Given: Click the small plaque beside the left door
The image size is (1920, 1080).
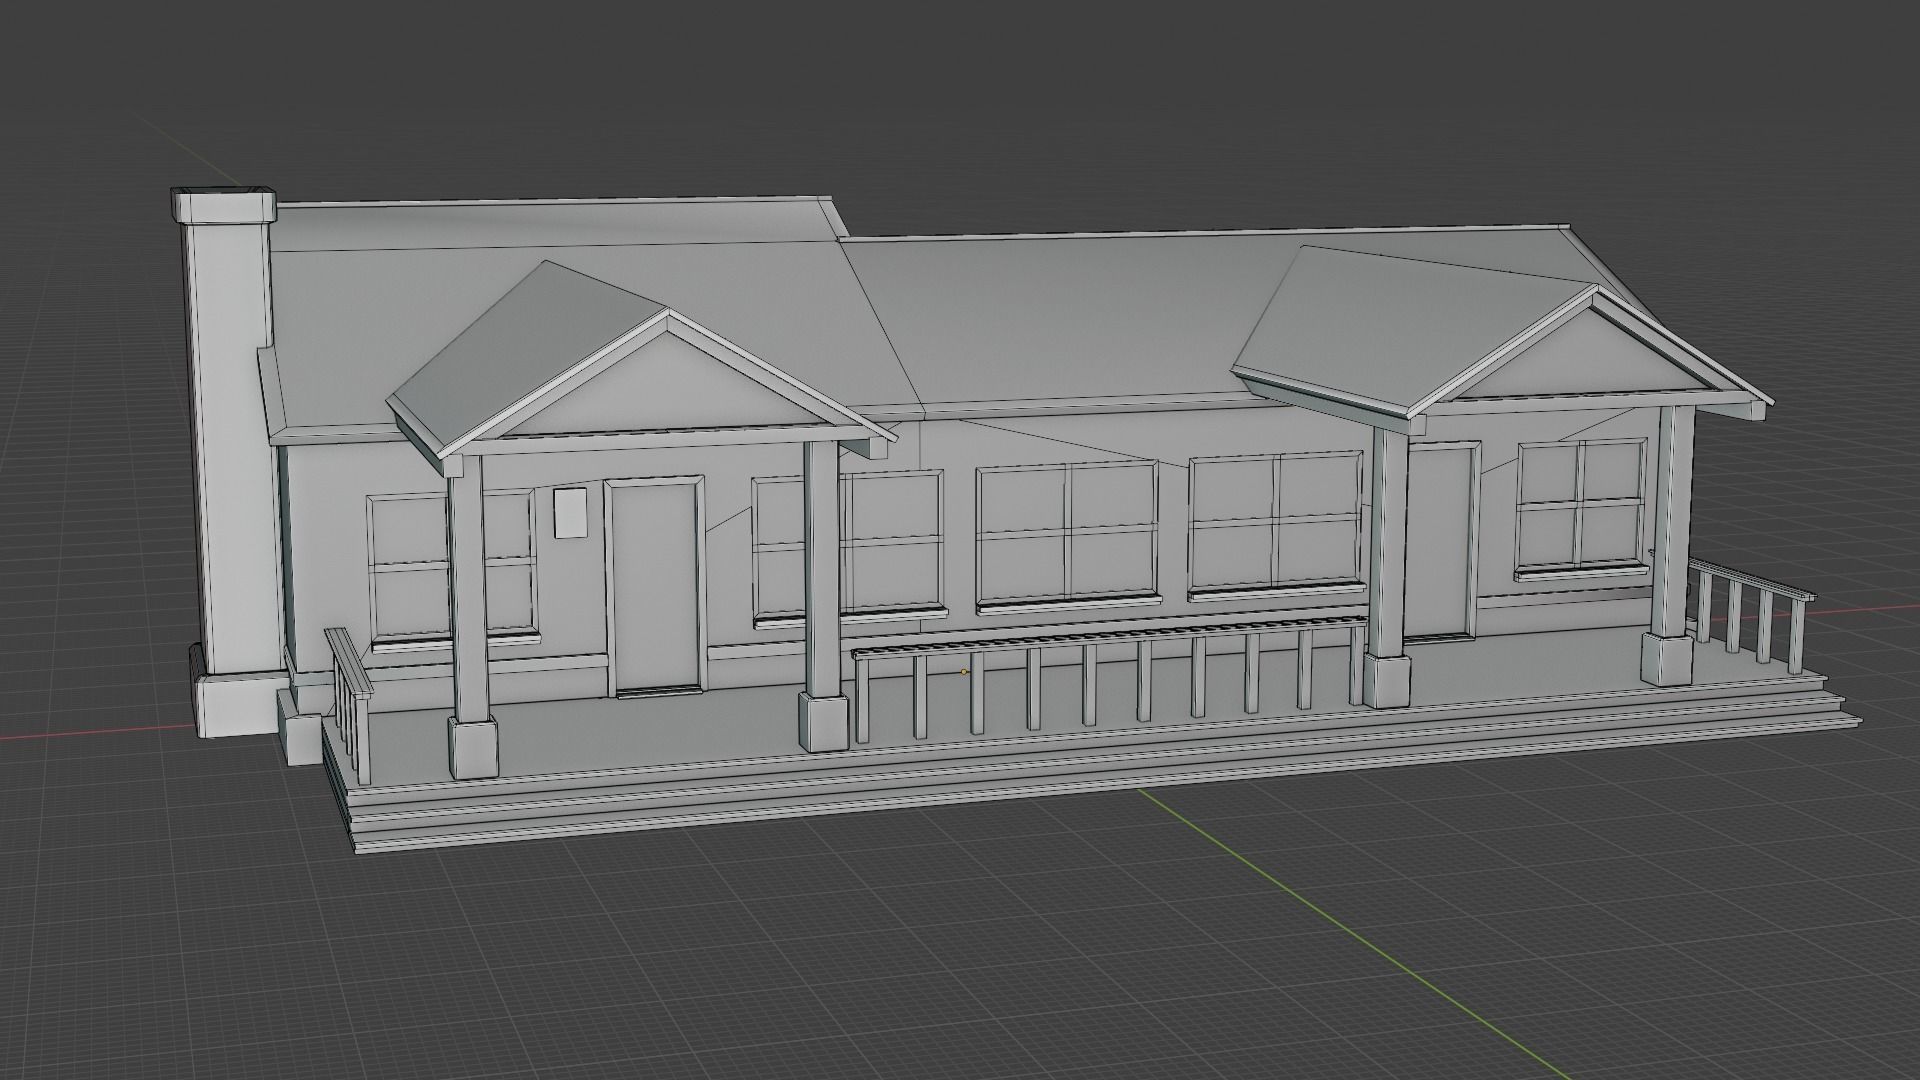Looking at the screenshot, I should pyautogui.click(x=570, y=513).
